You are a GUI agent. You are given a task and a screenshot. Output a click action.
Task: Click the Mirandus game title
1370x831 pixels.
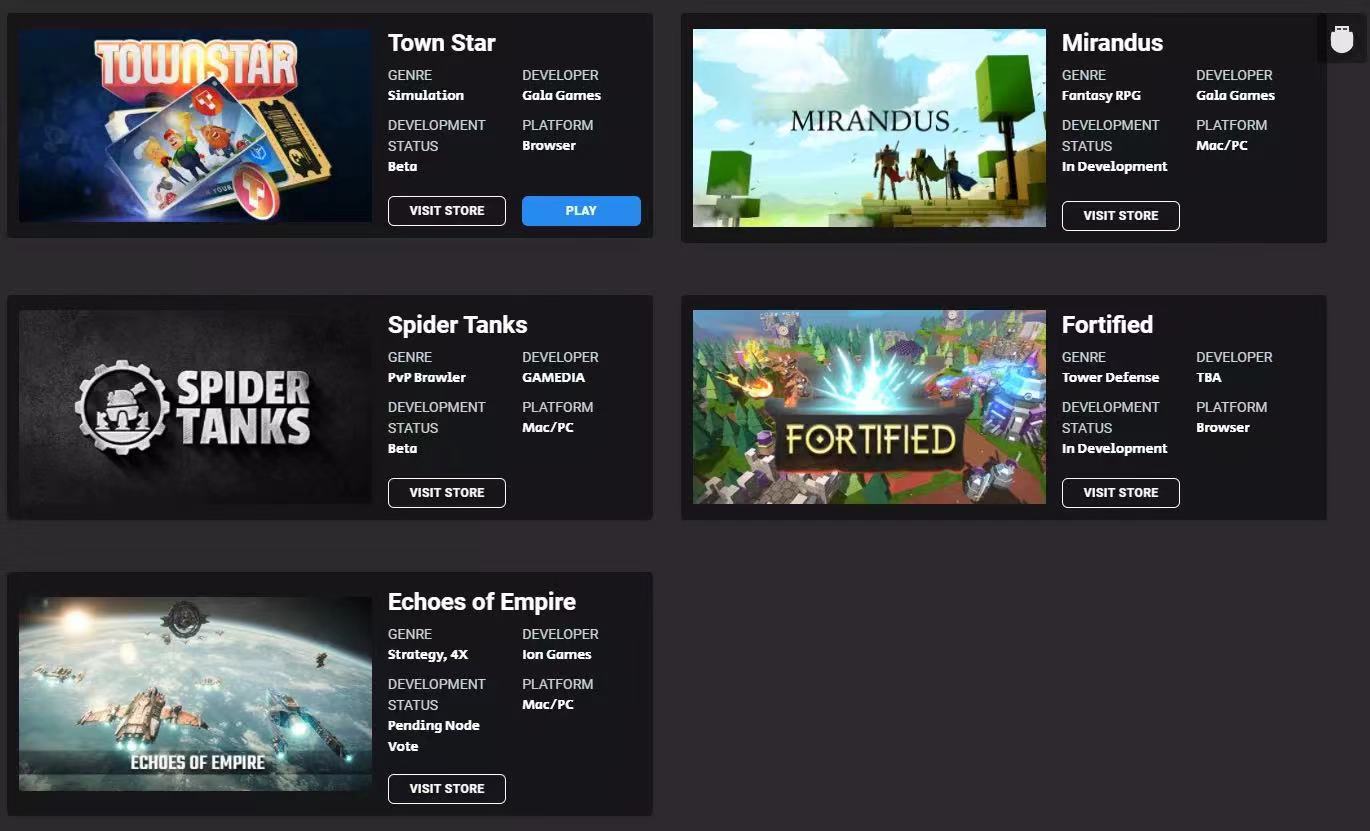pyautogui.click(x=1112, y=43)
